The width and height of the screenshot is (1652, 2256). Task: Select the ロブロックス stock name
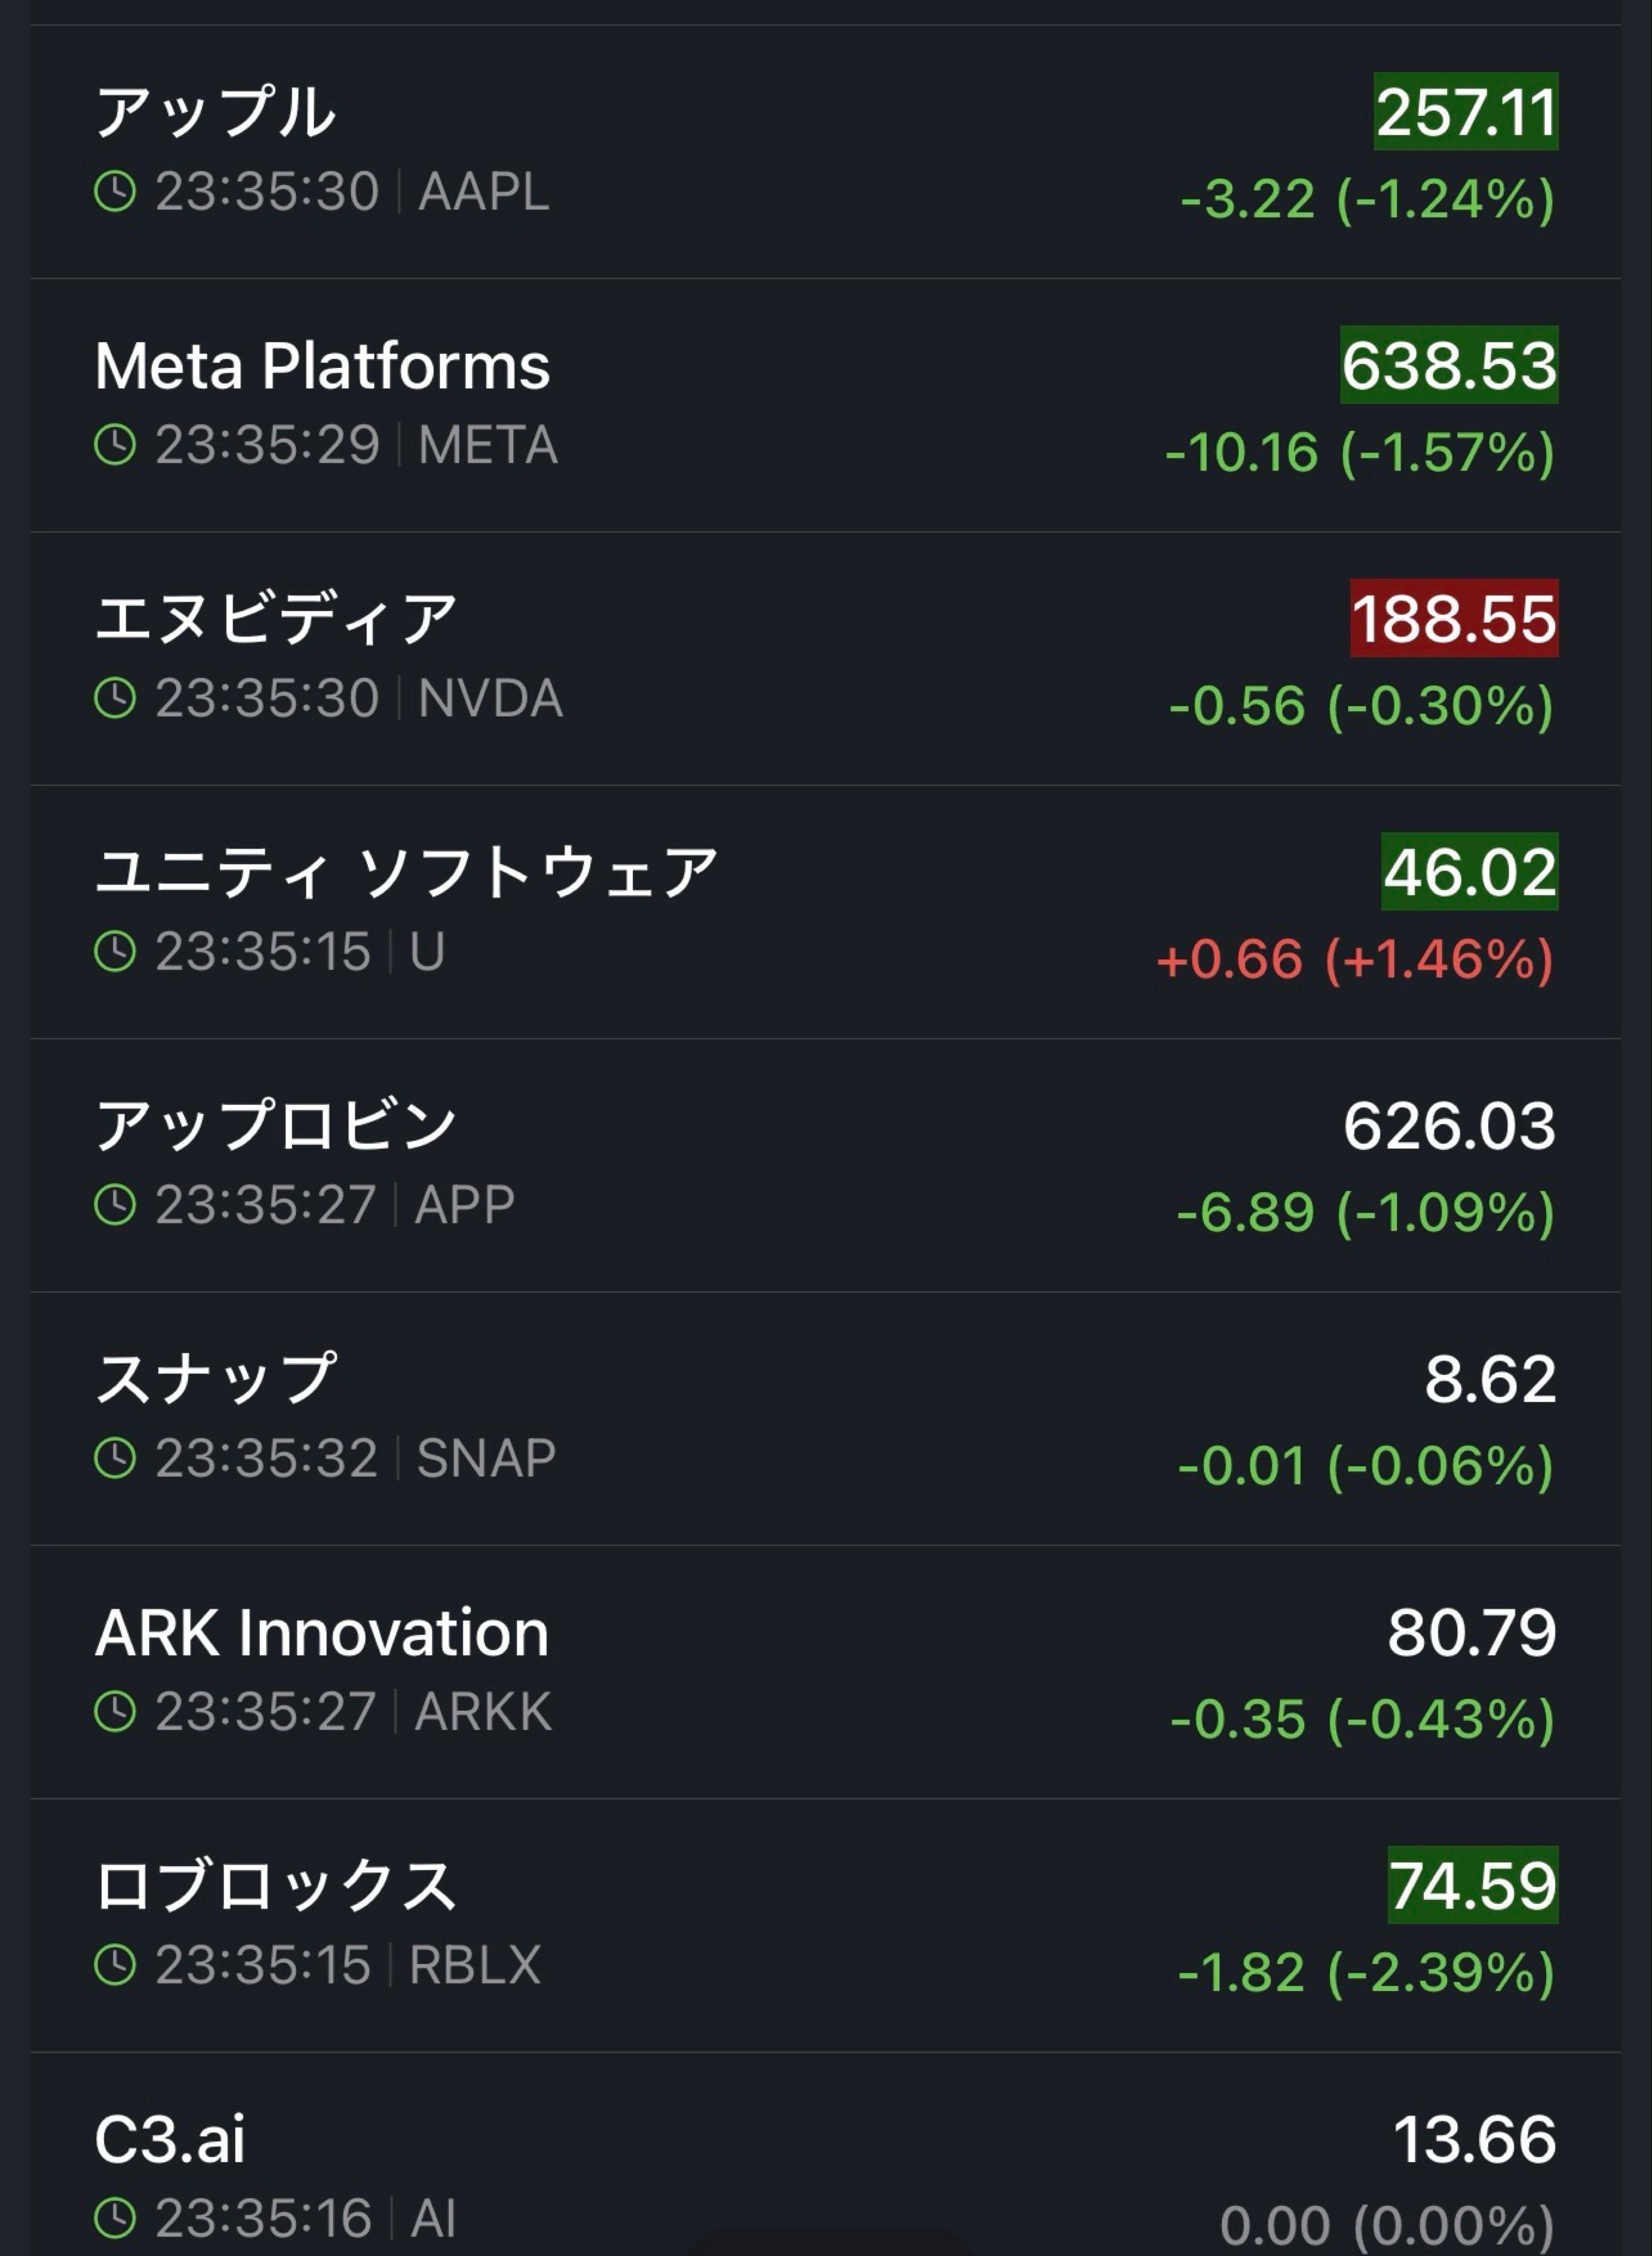point(275,1885)
